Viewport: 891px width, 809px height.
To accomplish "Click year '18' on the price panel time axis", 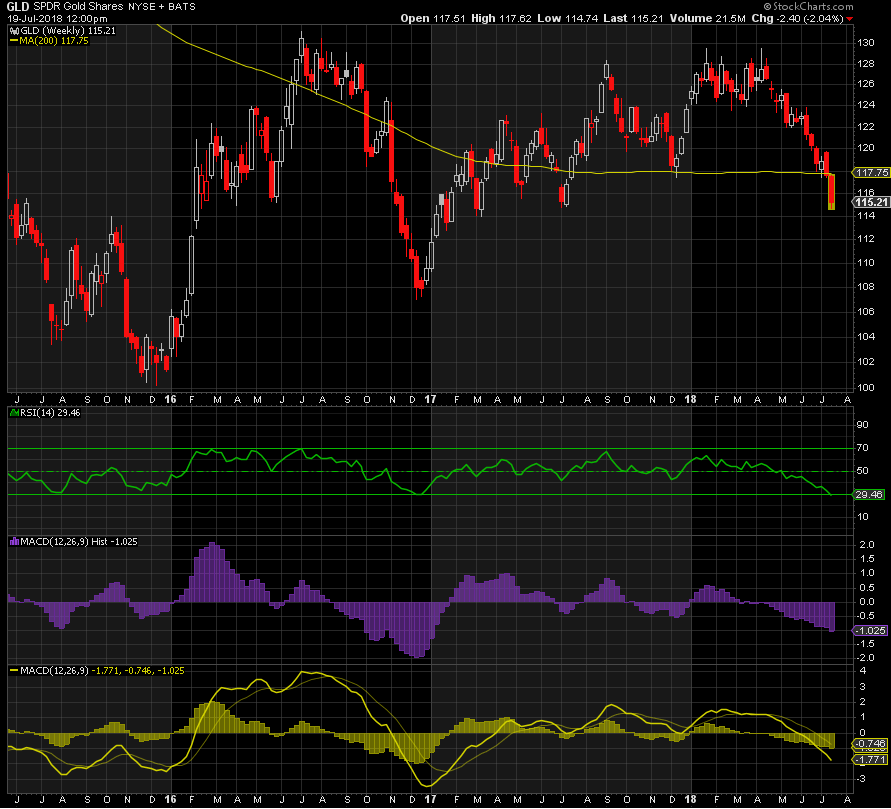I will (690, 399).
